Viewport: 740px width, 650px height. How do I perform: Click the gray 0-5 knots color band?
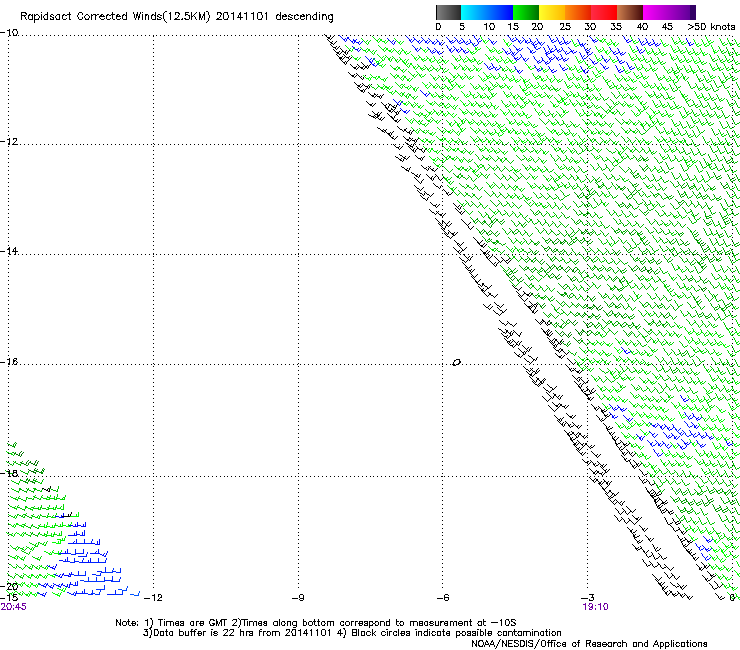tap(448, 12)
